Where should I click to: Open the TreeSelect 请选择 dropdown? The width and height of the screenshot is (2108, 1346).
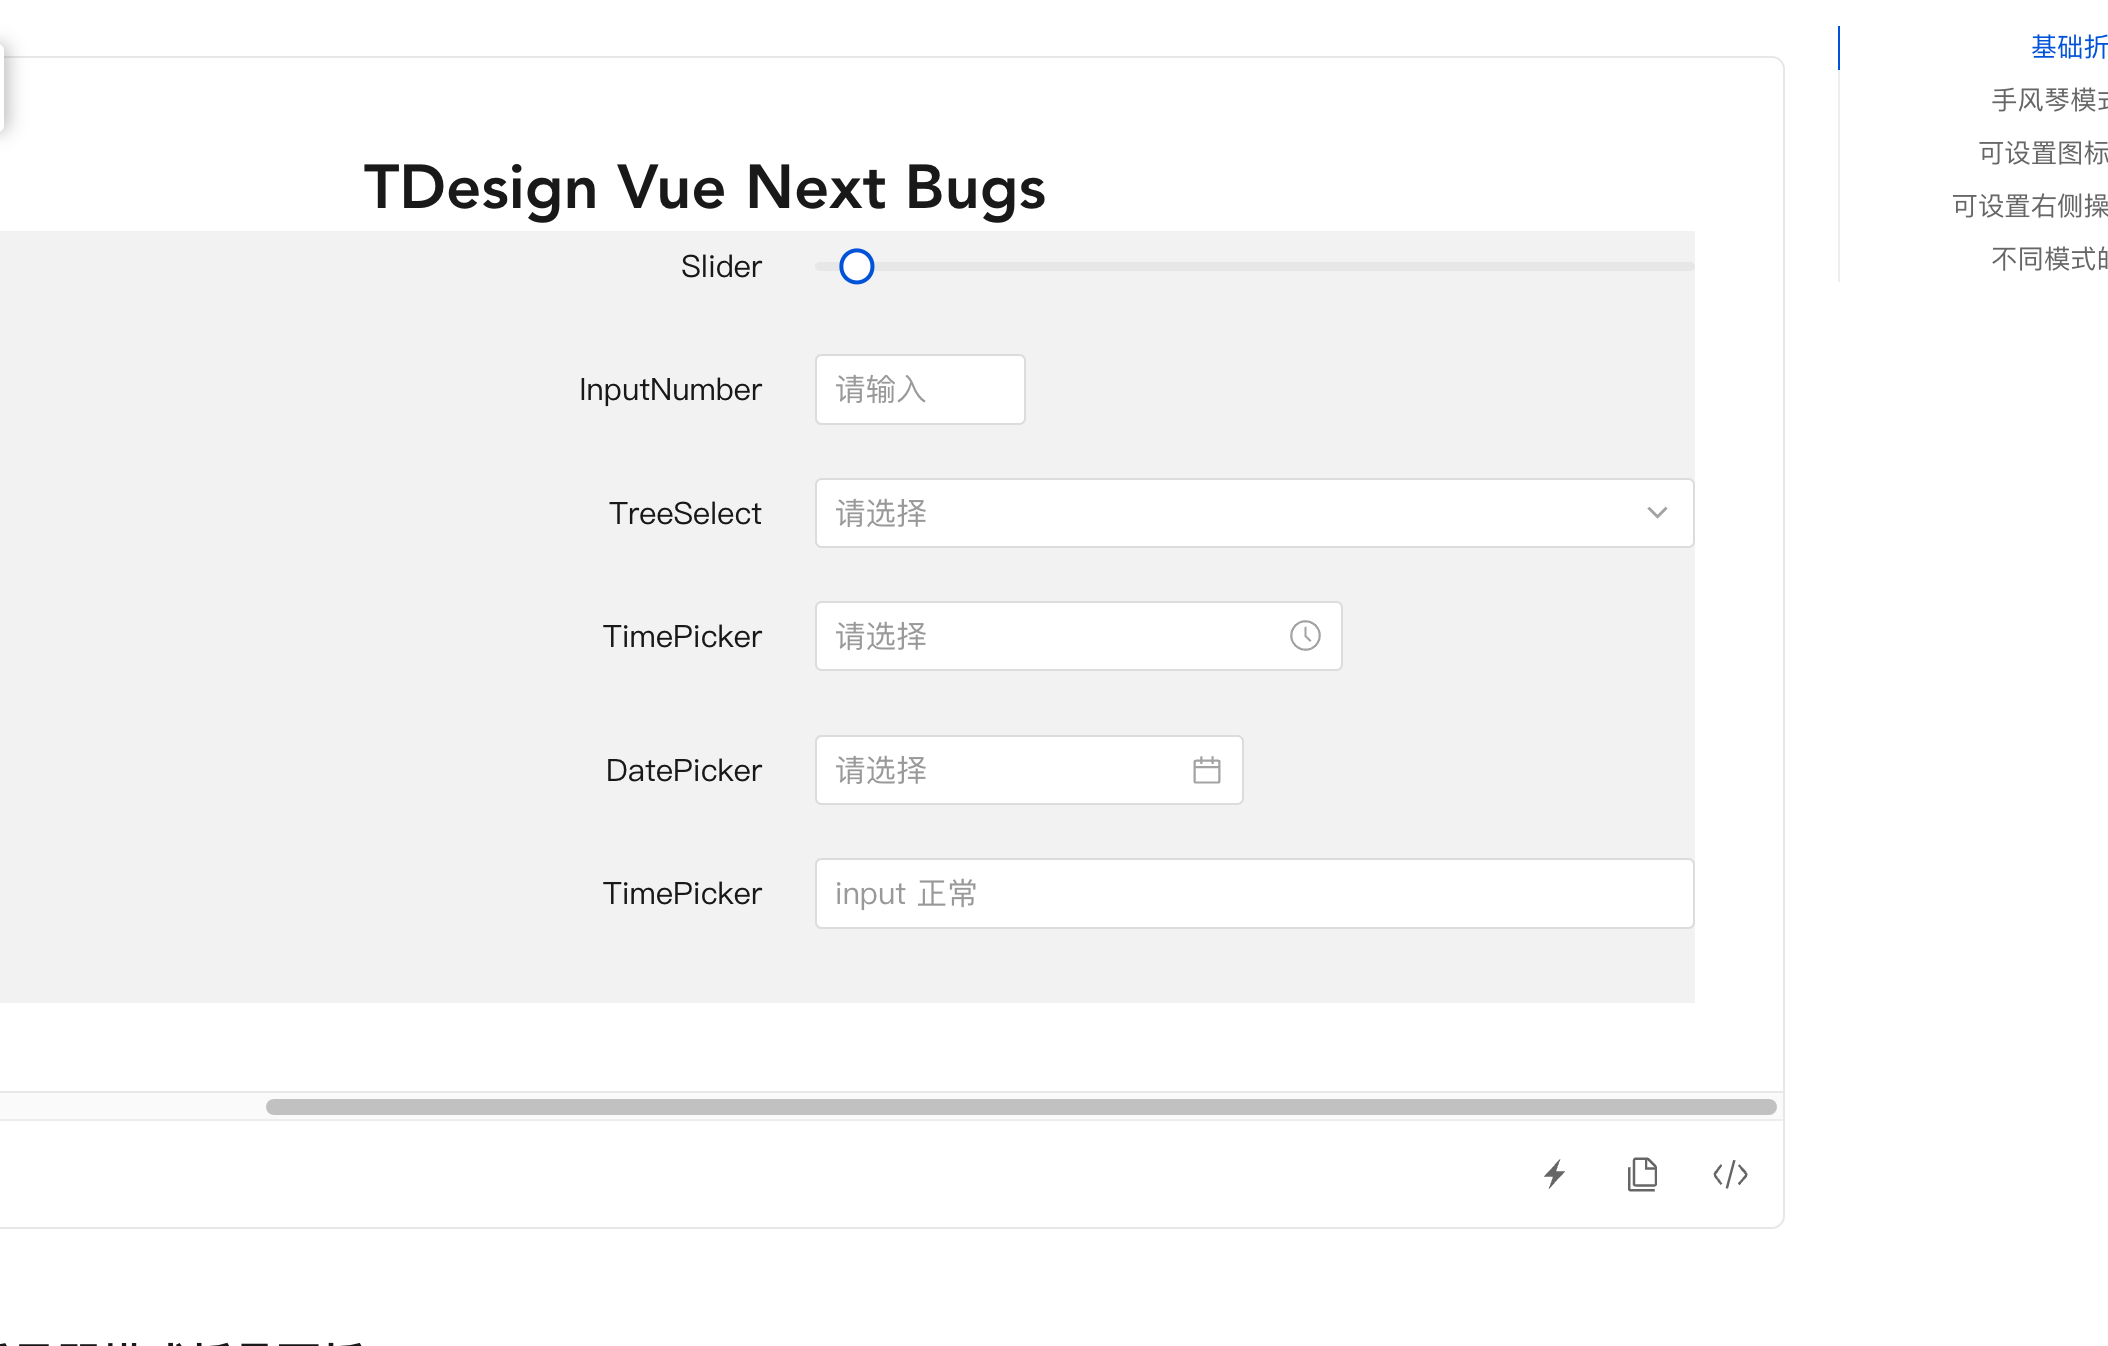coord(1100,513)
